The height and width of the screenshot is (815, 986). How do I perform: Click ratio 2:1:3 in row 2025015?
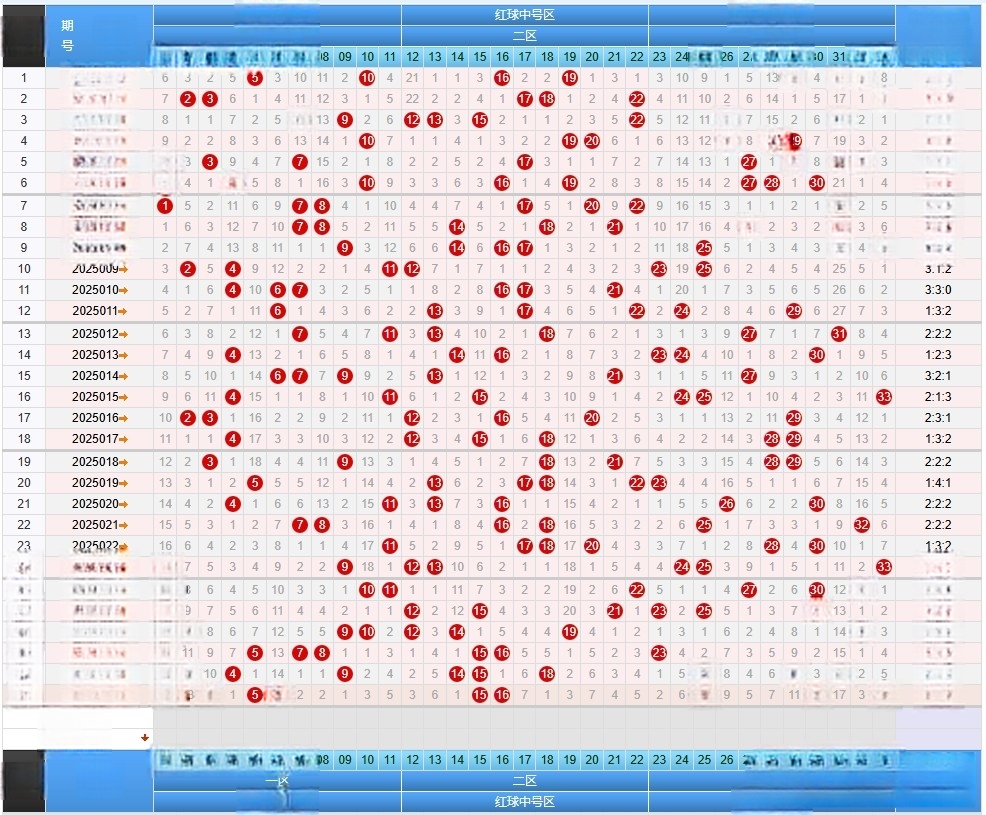pos(938,397)
